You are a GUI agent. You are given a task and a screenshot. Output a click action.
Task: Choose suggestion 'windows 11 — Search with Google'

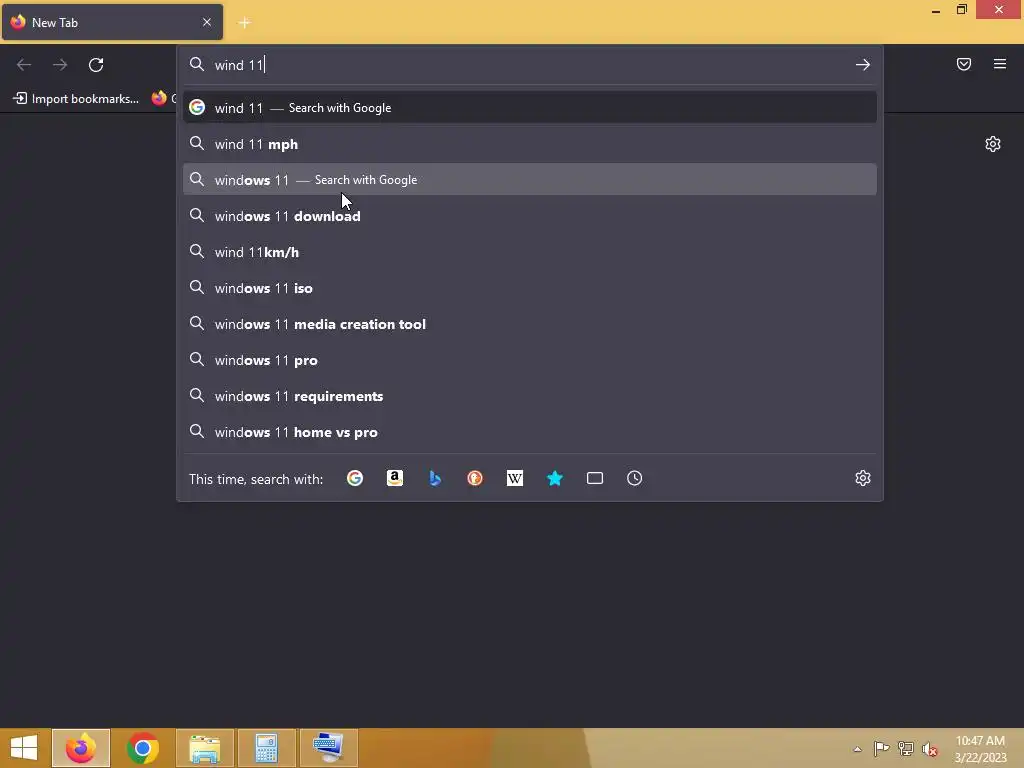pyautogui.click(x=530, y=180)
